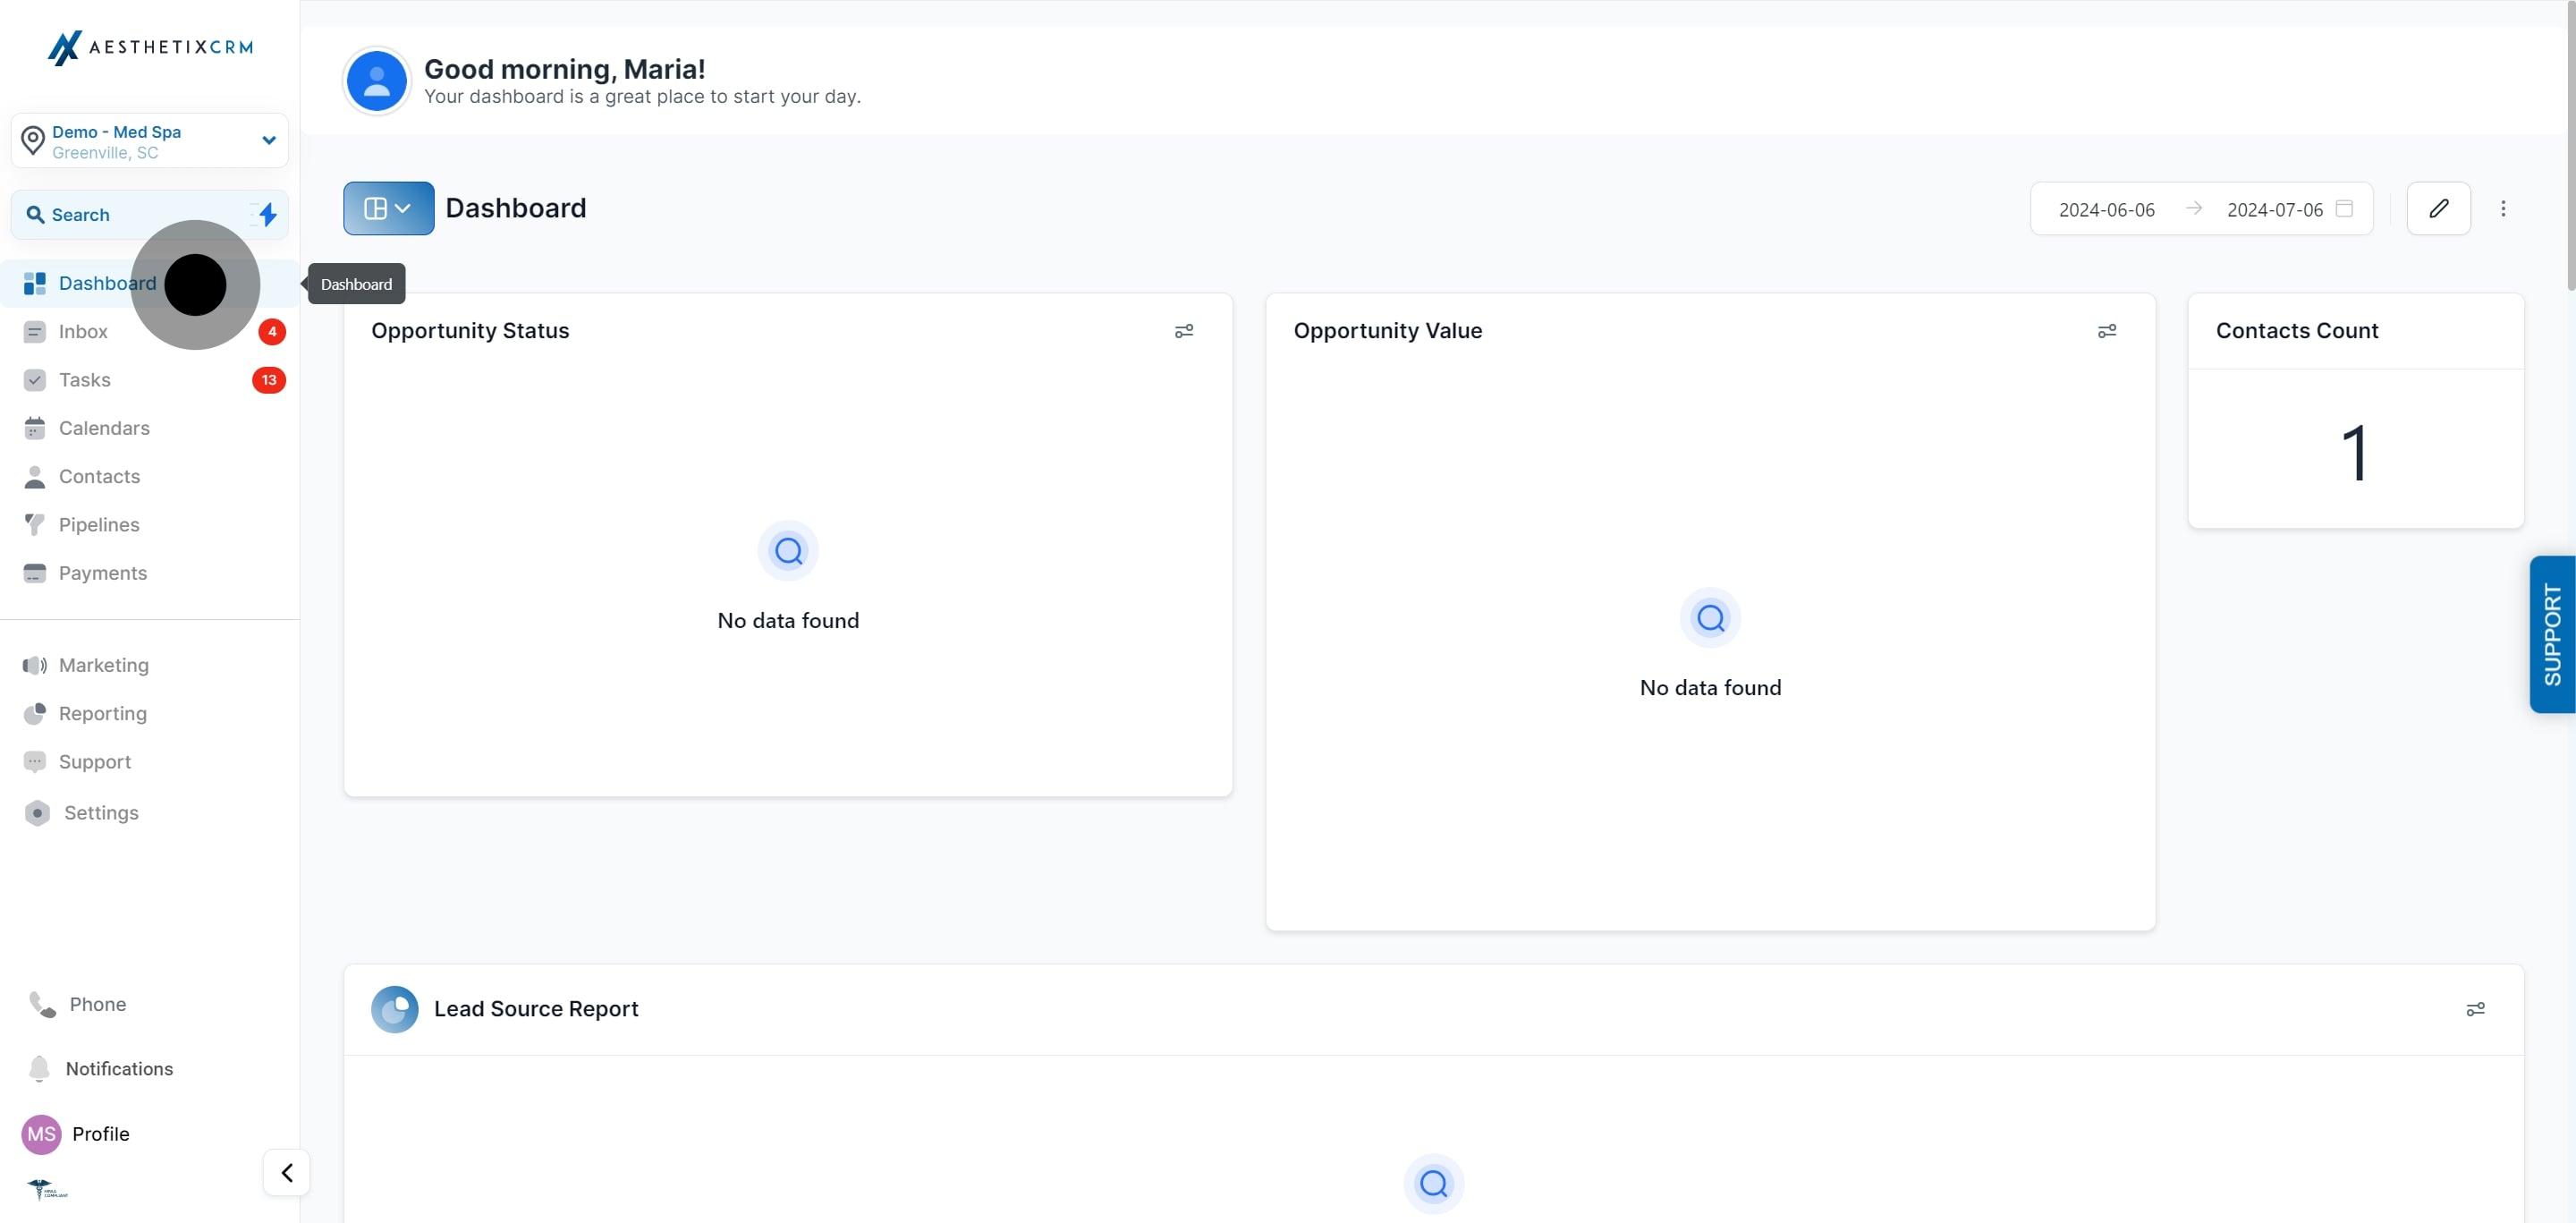
Task: Click the calendar icon in date range
Action: tap(2344, 208)
